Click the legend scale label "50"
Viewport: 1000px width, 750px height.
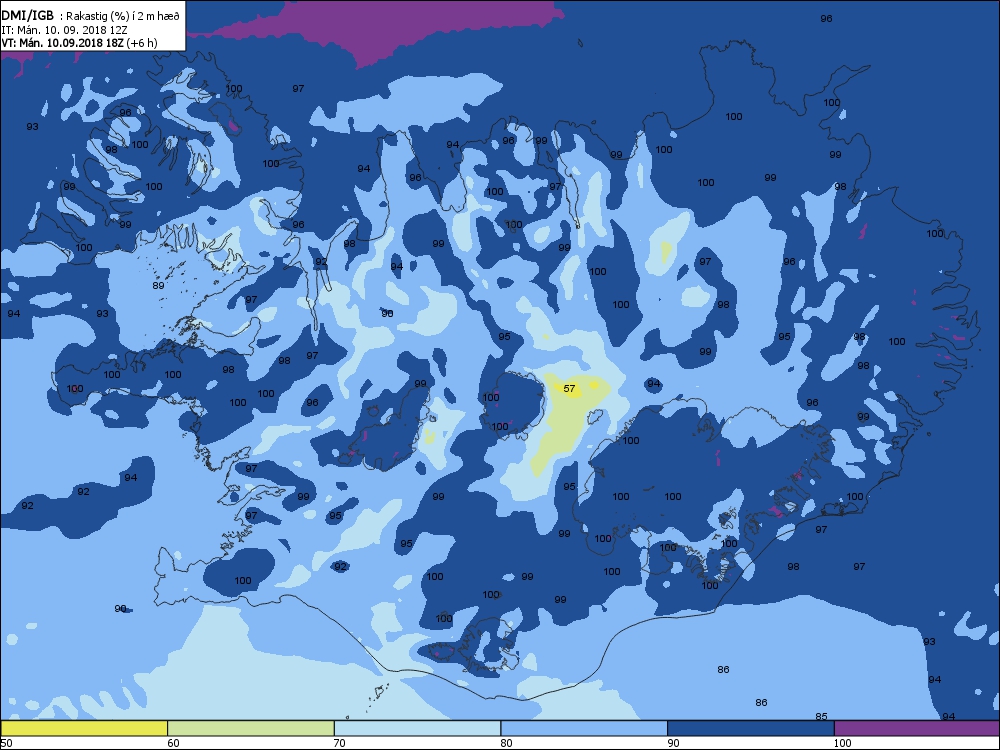pos(6,743)
